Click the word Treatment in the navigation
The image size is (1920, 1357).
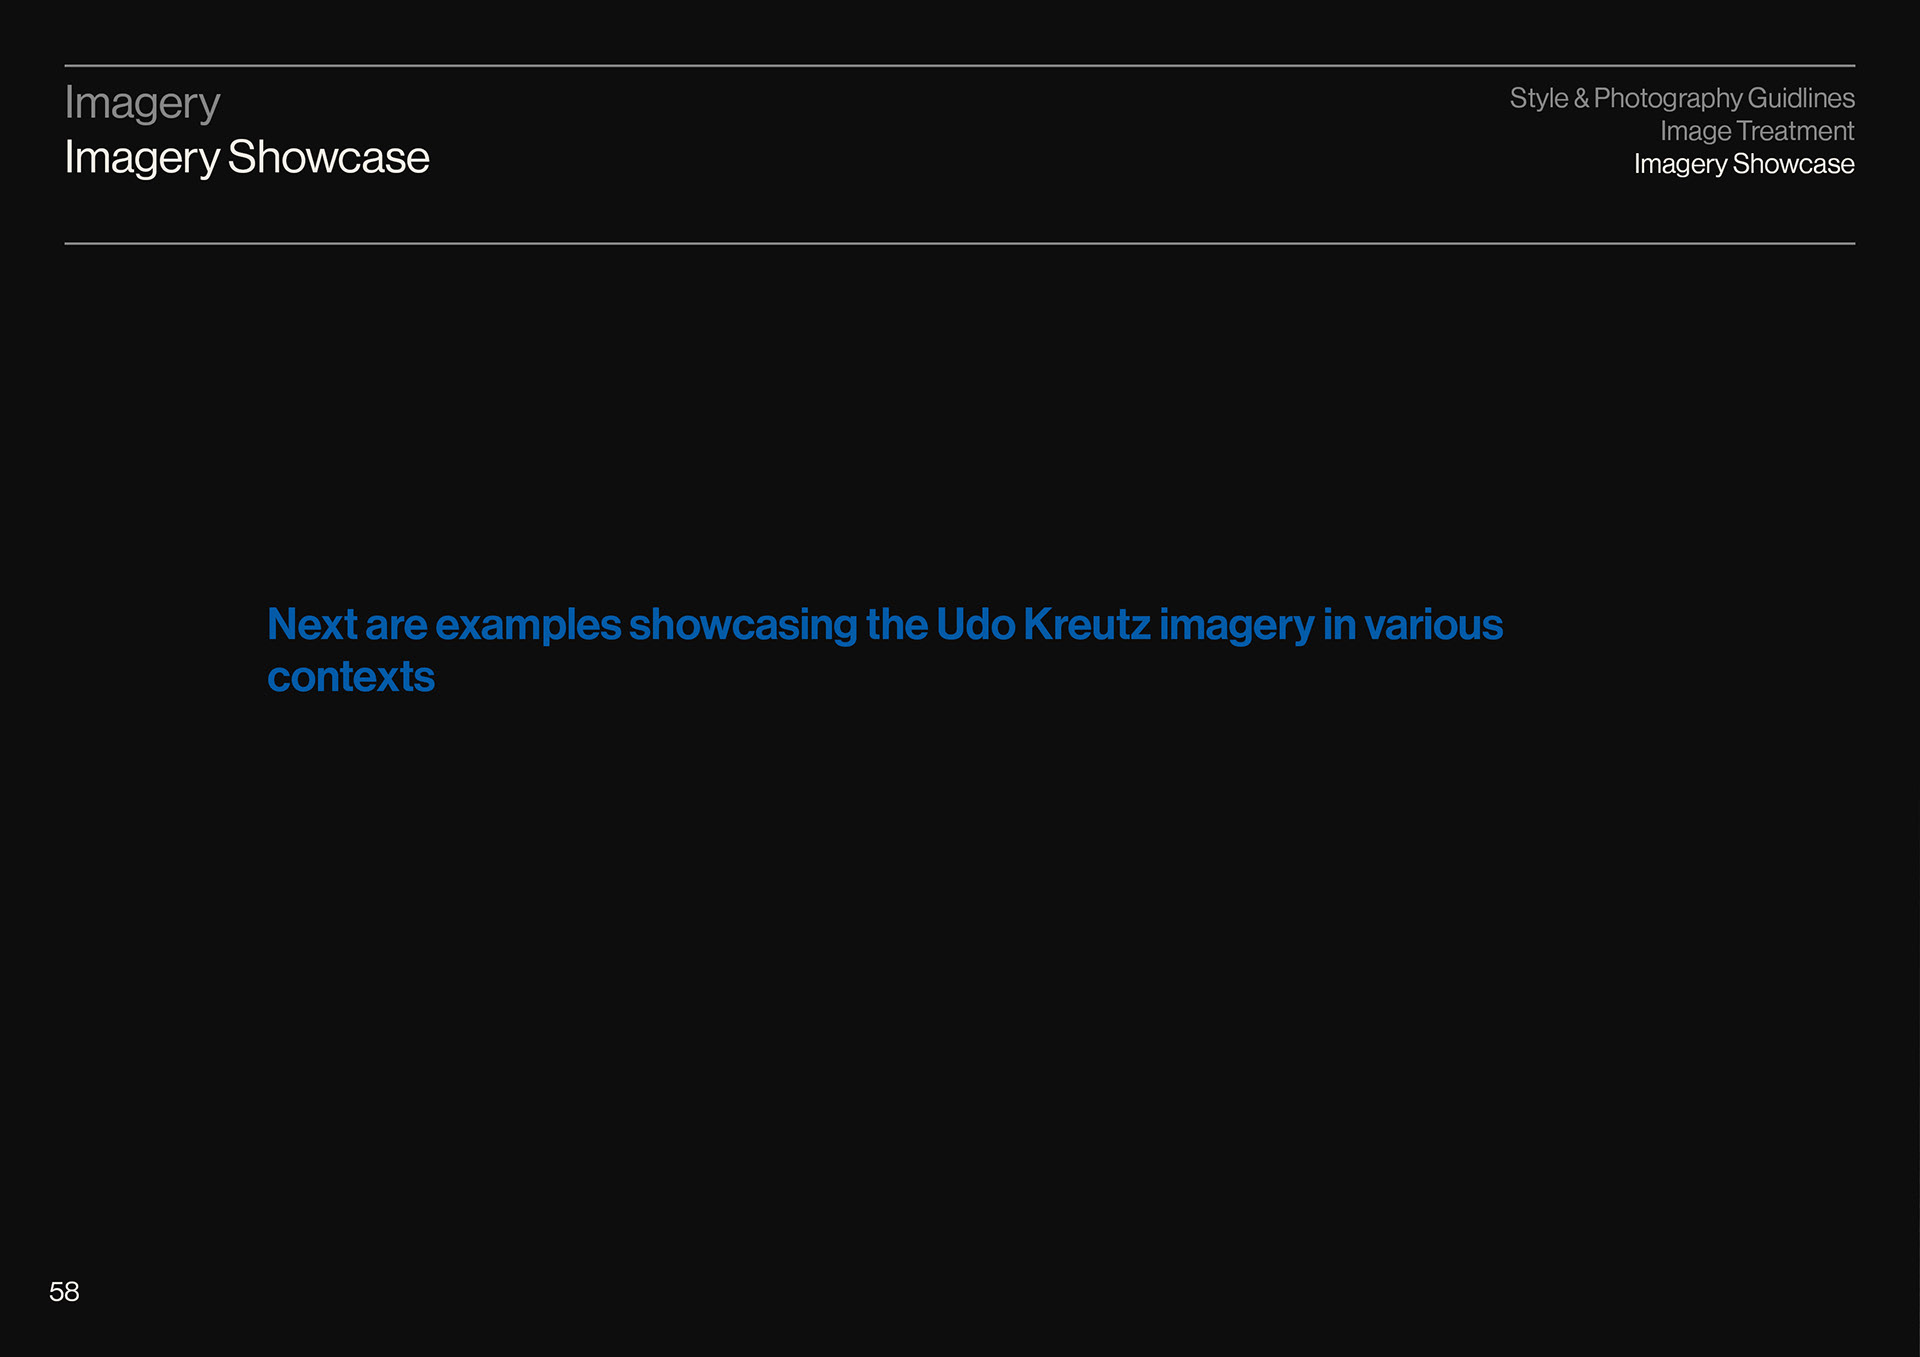1795,131
